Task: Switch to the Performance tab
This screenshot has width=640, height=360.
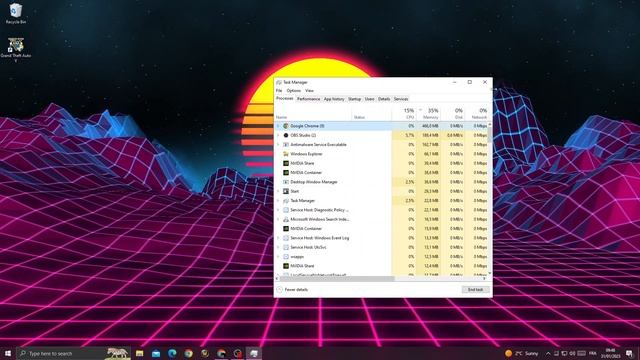Action: [x=309, y=99]
